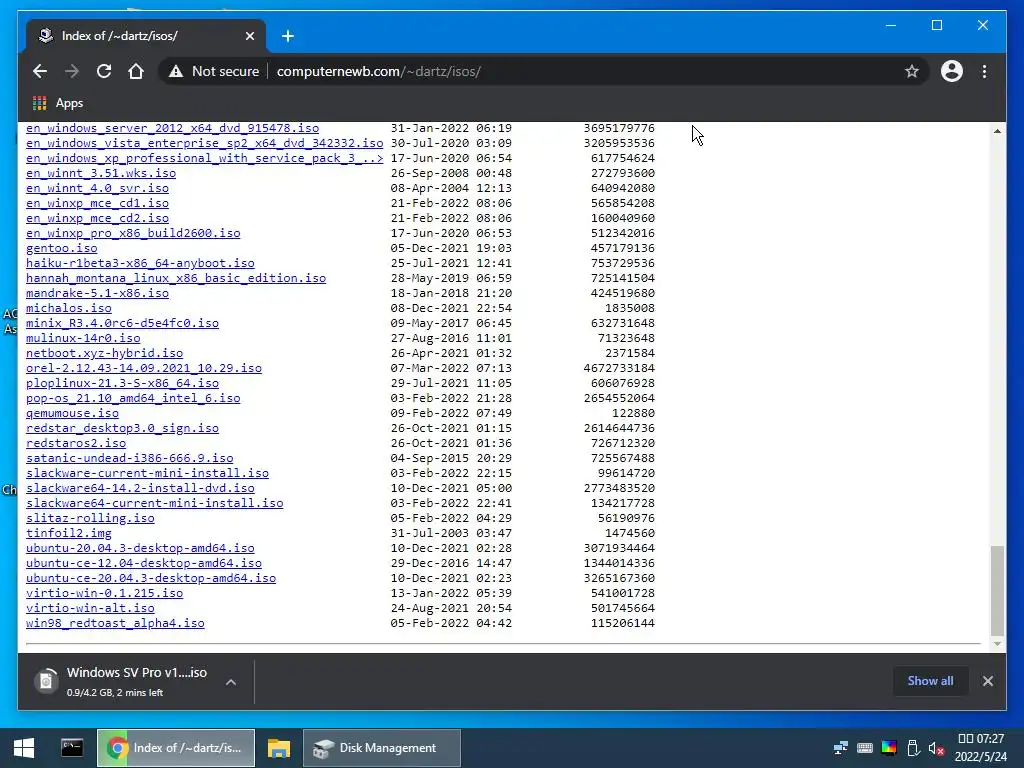Download en_windows_server_2012_x64_dvd_915478.iso
The image size is (1024, 768).
point(172,128)
